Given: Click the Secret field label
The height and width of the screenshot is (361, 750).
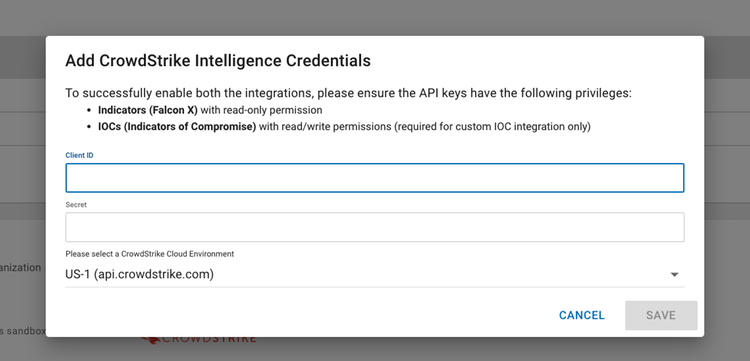Looking at the screenshot, I should 76,204.
